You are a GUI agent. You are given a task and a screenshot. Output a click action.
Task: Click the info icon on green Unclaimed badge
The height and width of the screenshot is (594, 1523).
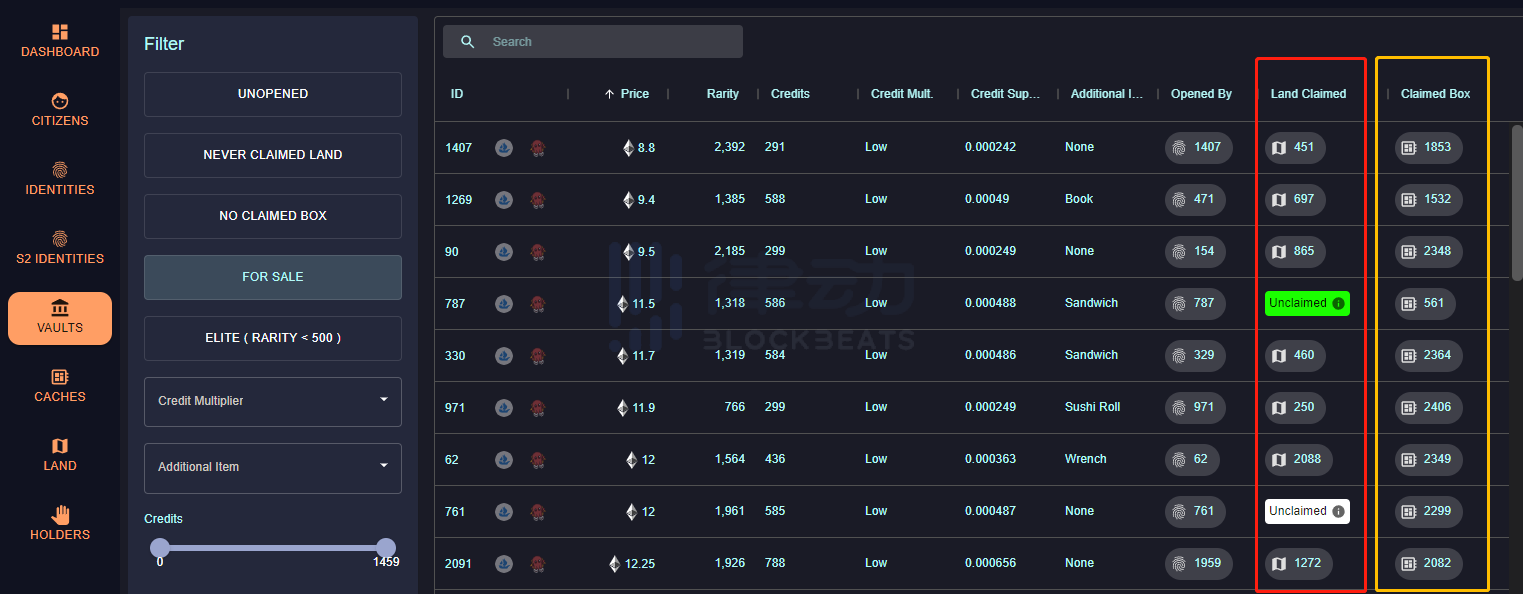coord(1338,303)
